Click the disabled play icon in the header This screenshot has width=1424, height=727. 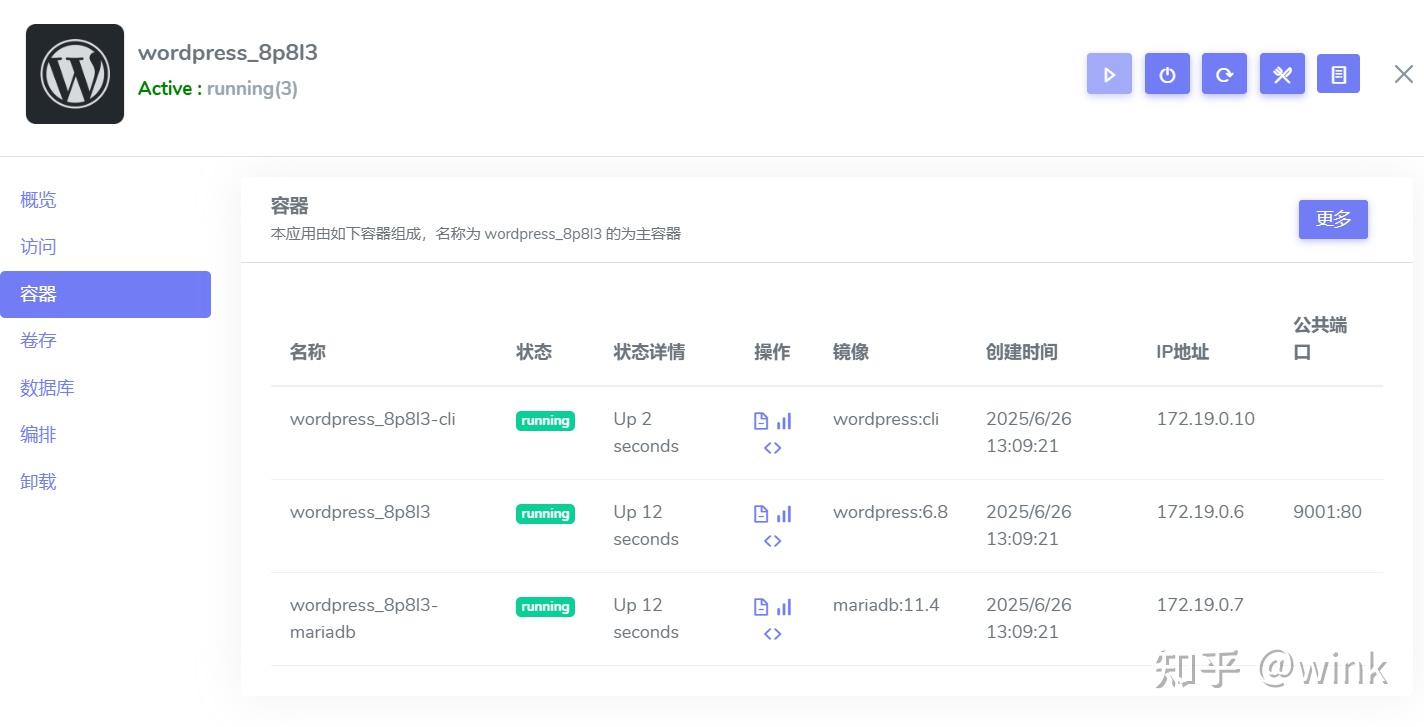point(1109,73)
